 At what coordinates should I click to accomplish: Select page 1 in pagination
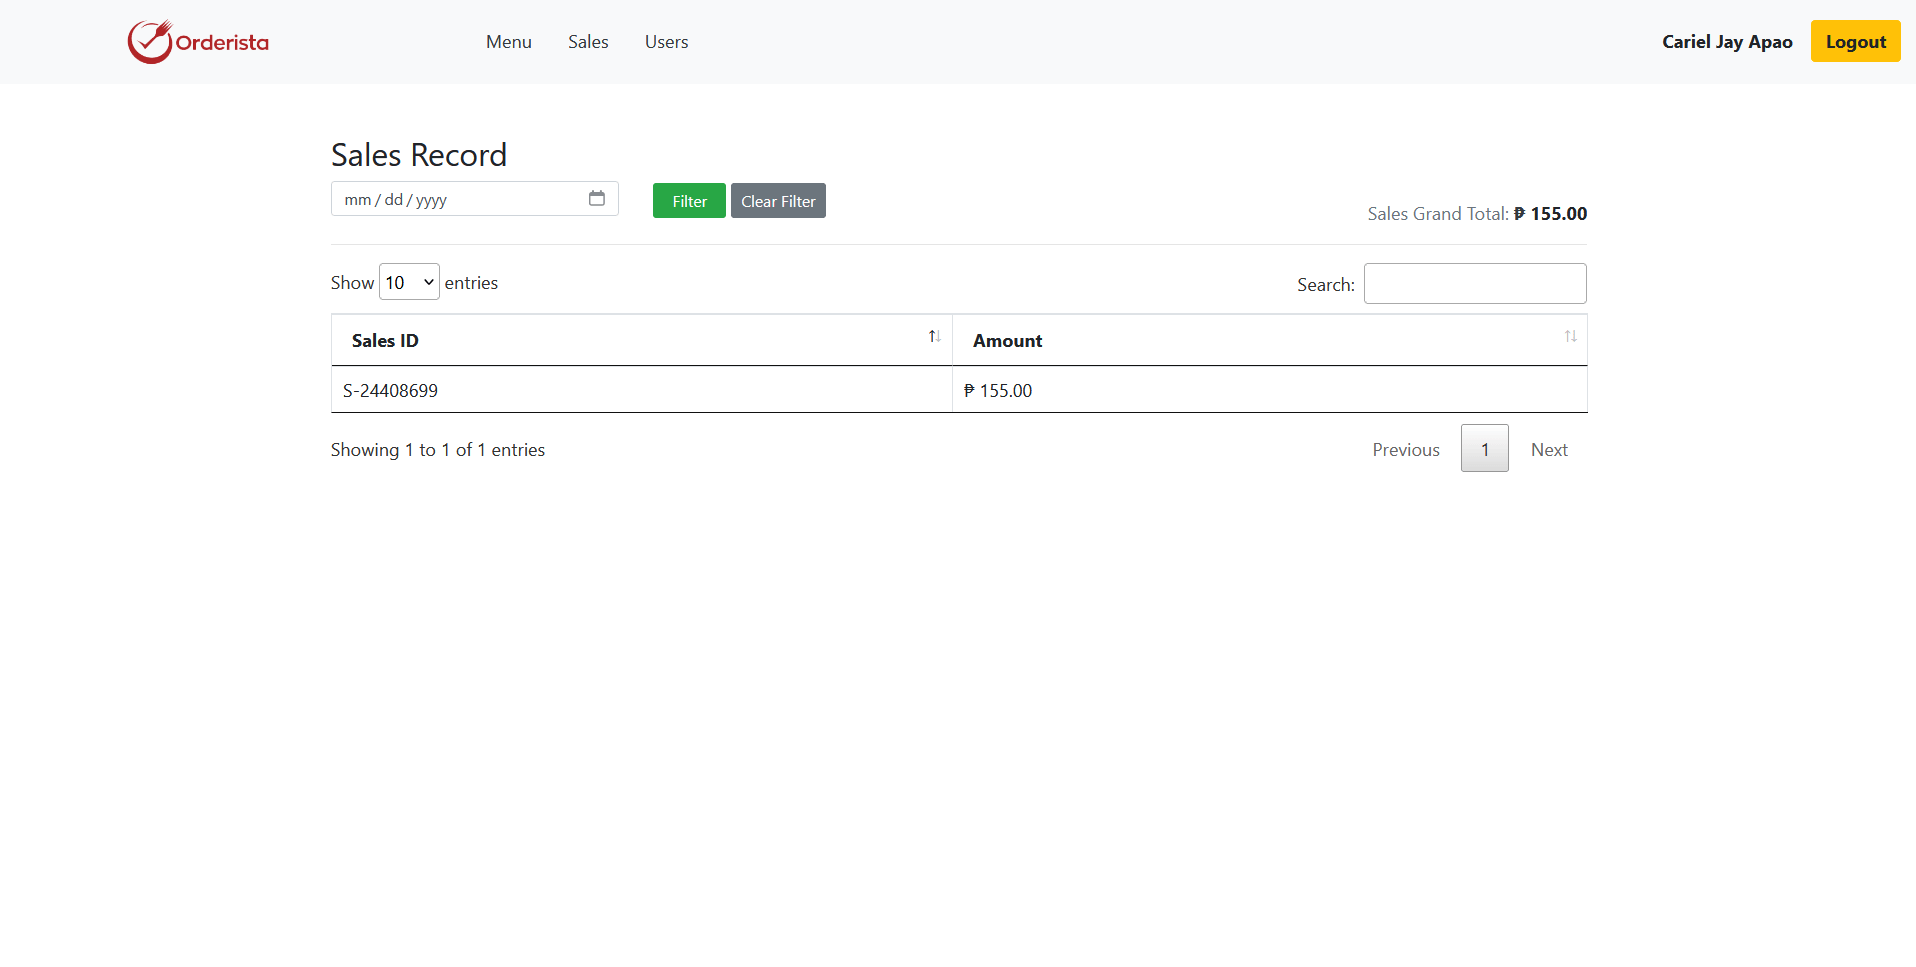[x=1484, y=449]
